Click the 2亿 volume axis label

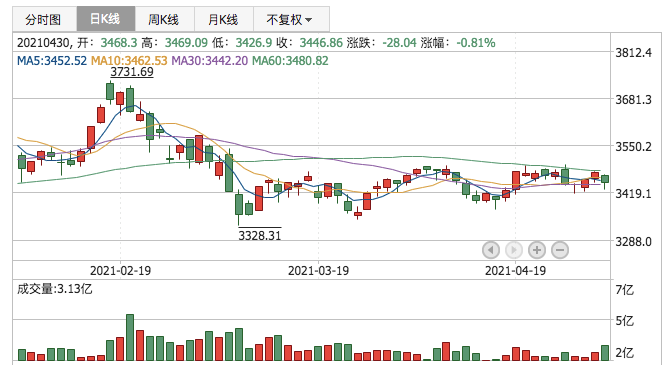[625, 353]
